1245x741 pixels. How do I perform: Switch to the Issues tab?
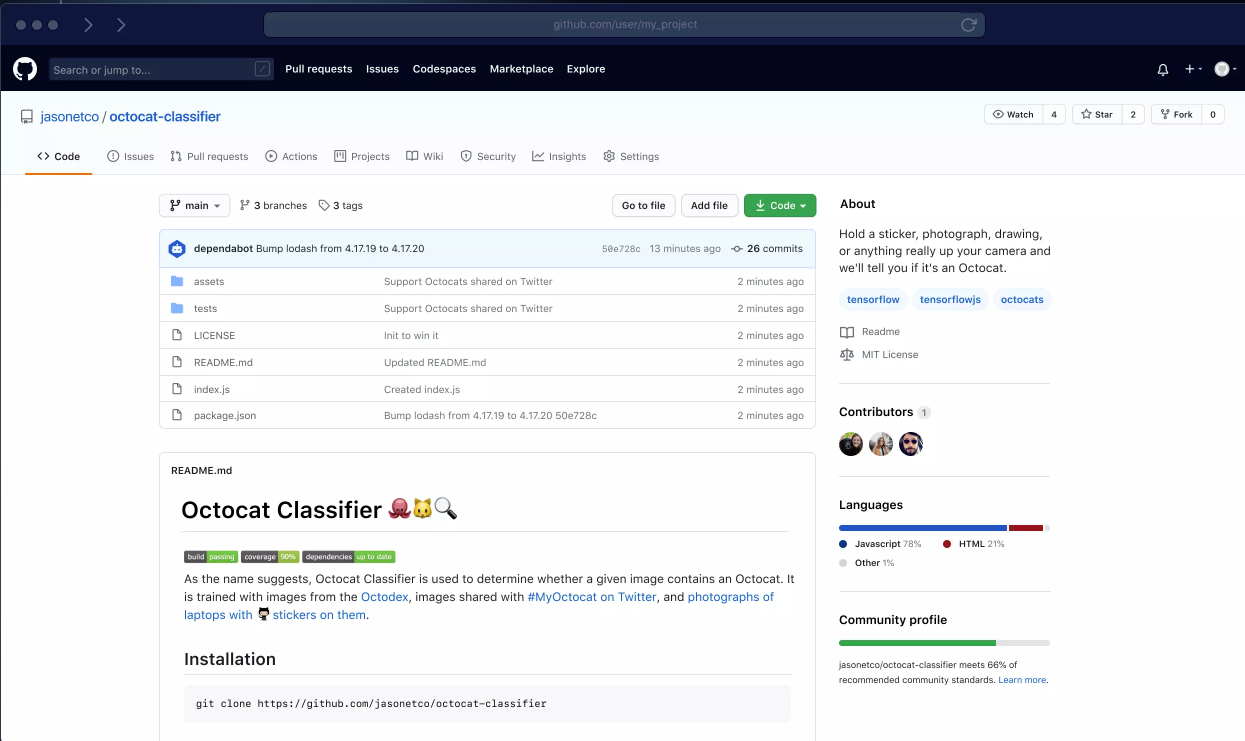[130, 157]
